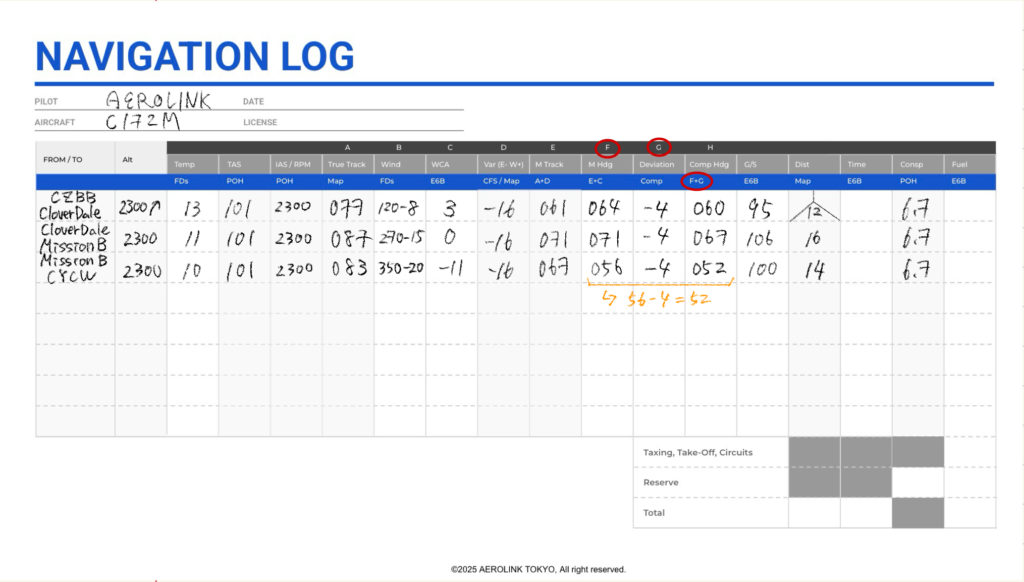The image size is (1024, 582).
Task: Click the Comp Hdg column header
Action: tap(709, 164)
